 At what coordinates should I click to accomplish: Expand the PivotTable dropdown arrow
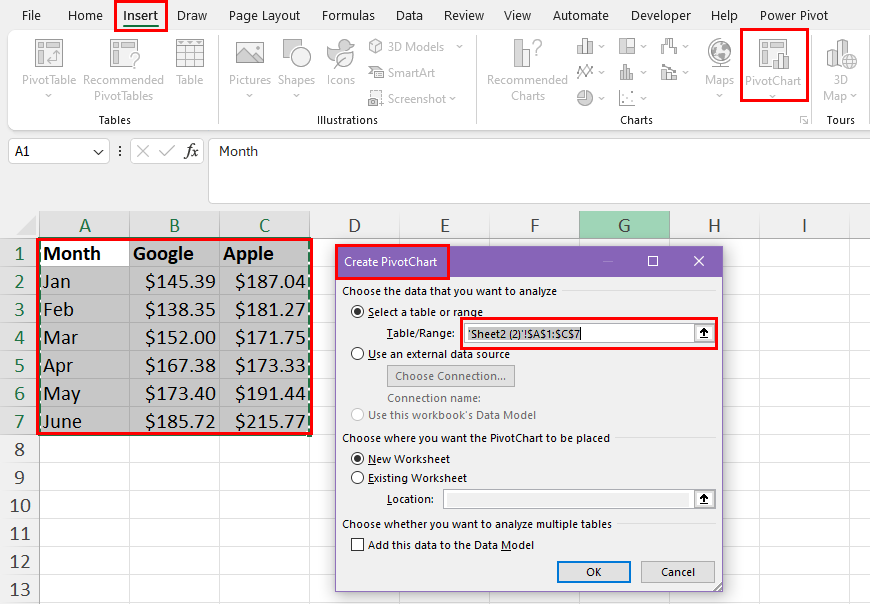pos(49,95)
